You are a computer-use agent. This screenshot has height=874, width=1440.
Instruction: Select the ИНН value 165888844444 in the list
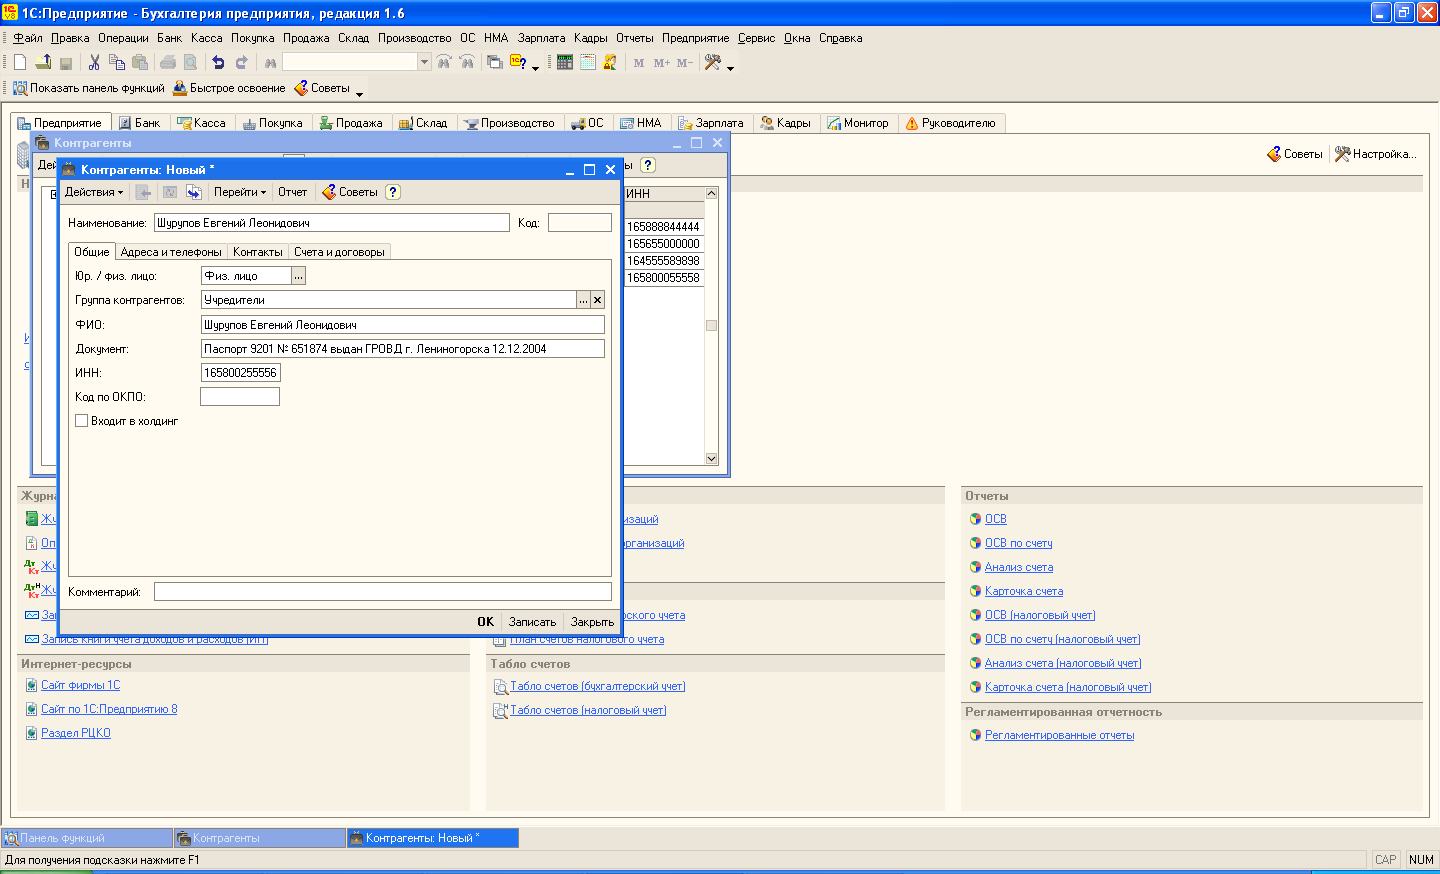tap(663, 227)
